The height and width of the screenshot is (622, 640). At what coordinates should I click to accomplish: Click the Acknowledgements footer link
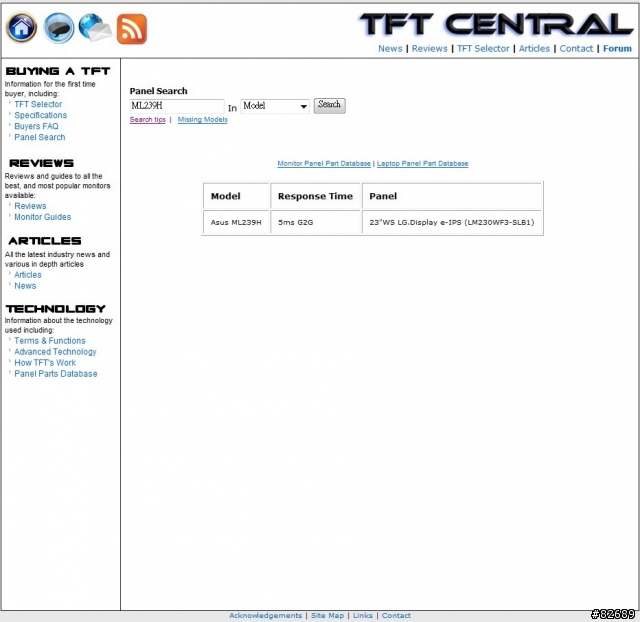(265, 615)
